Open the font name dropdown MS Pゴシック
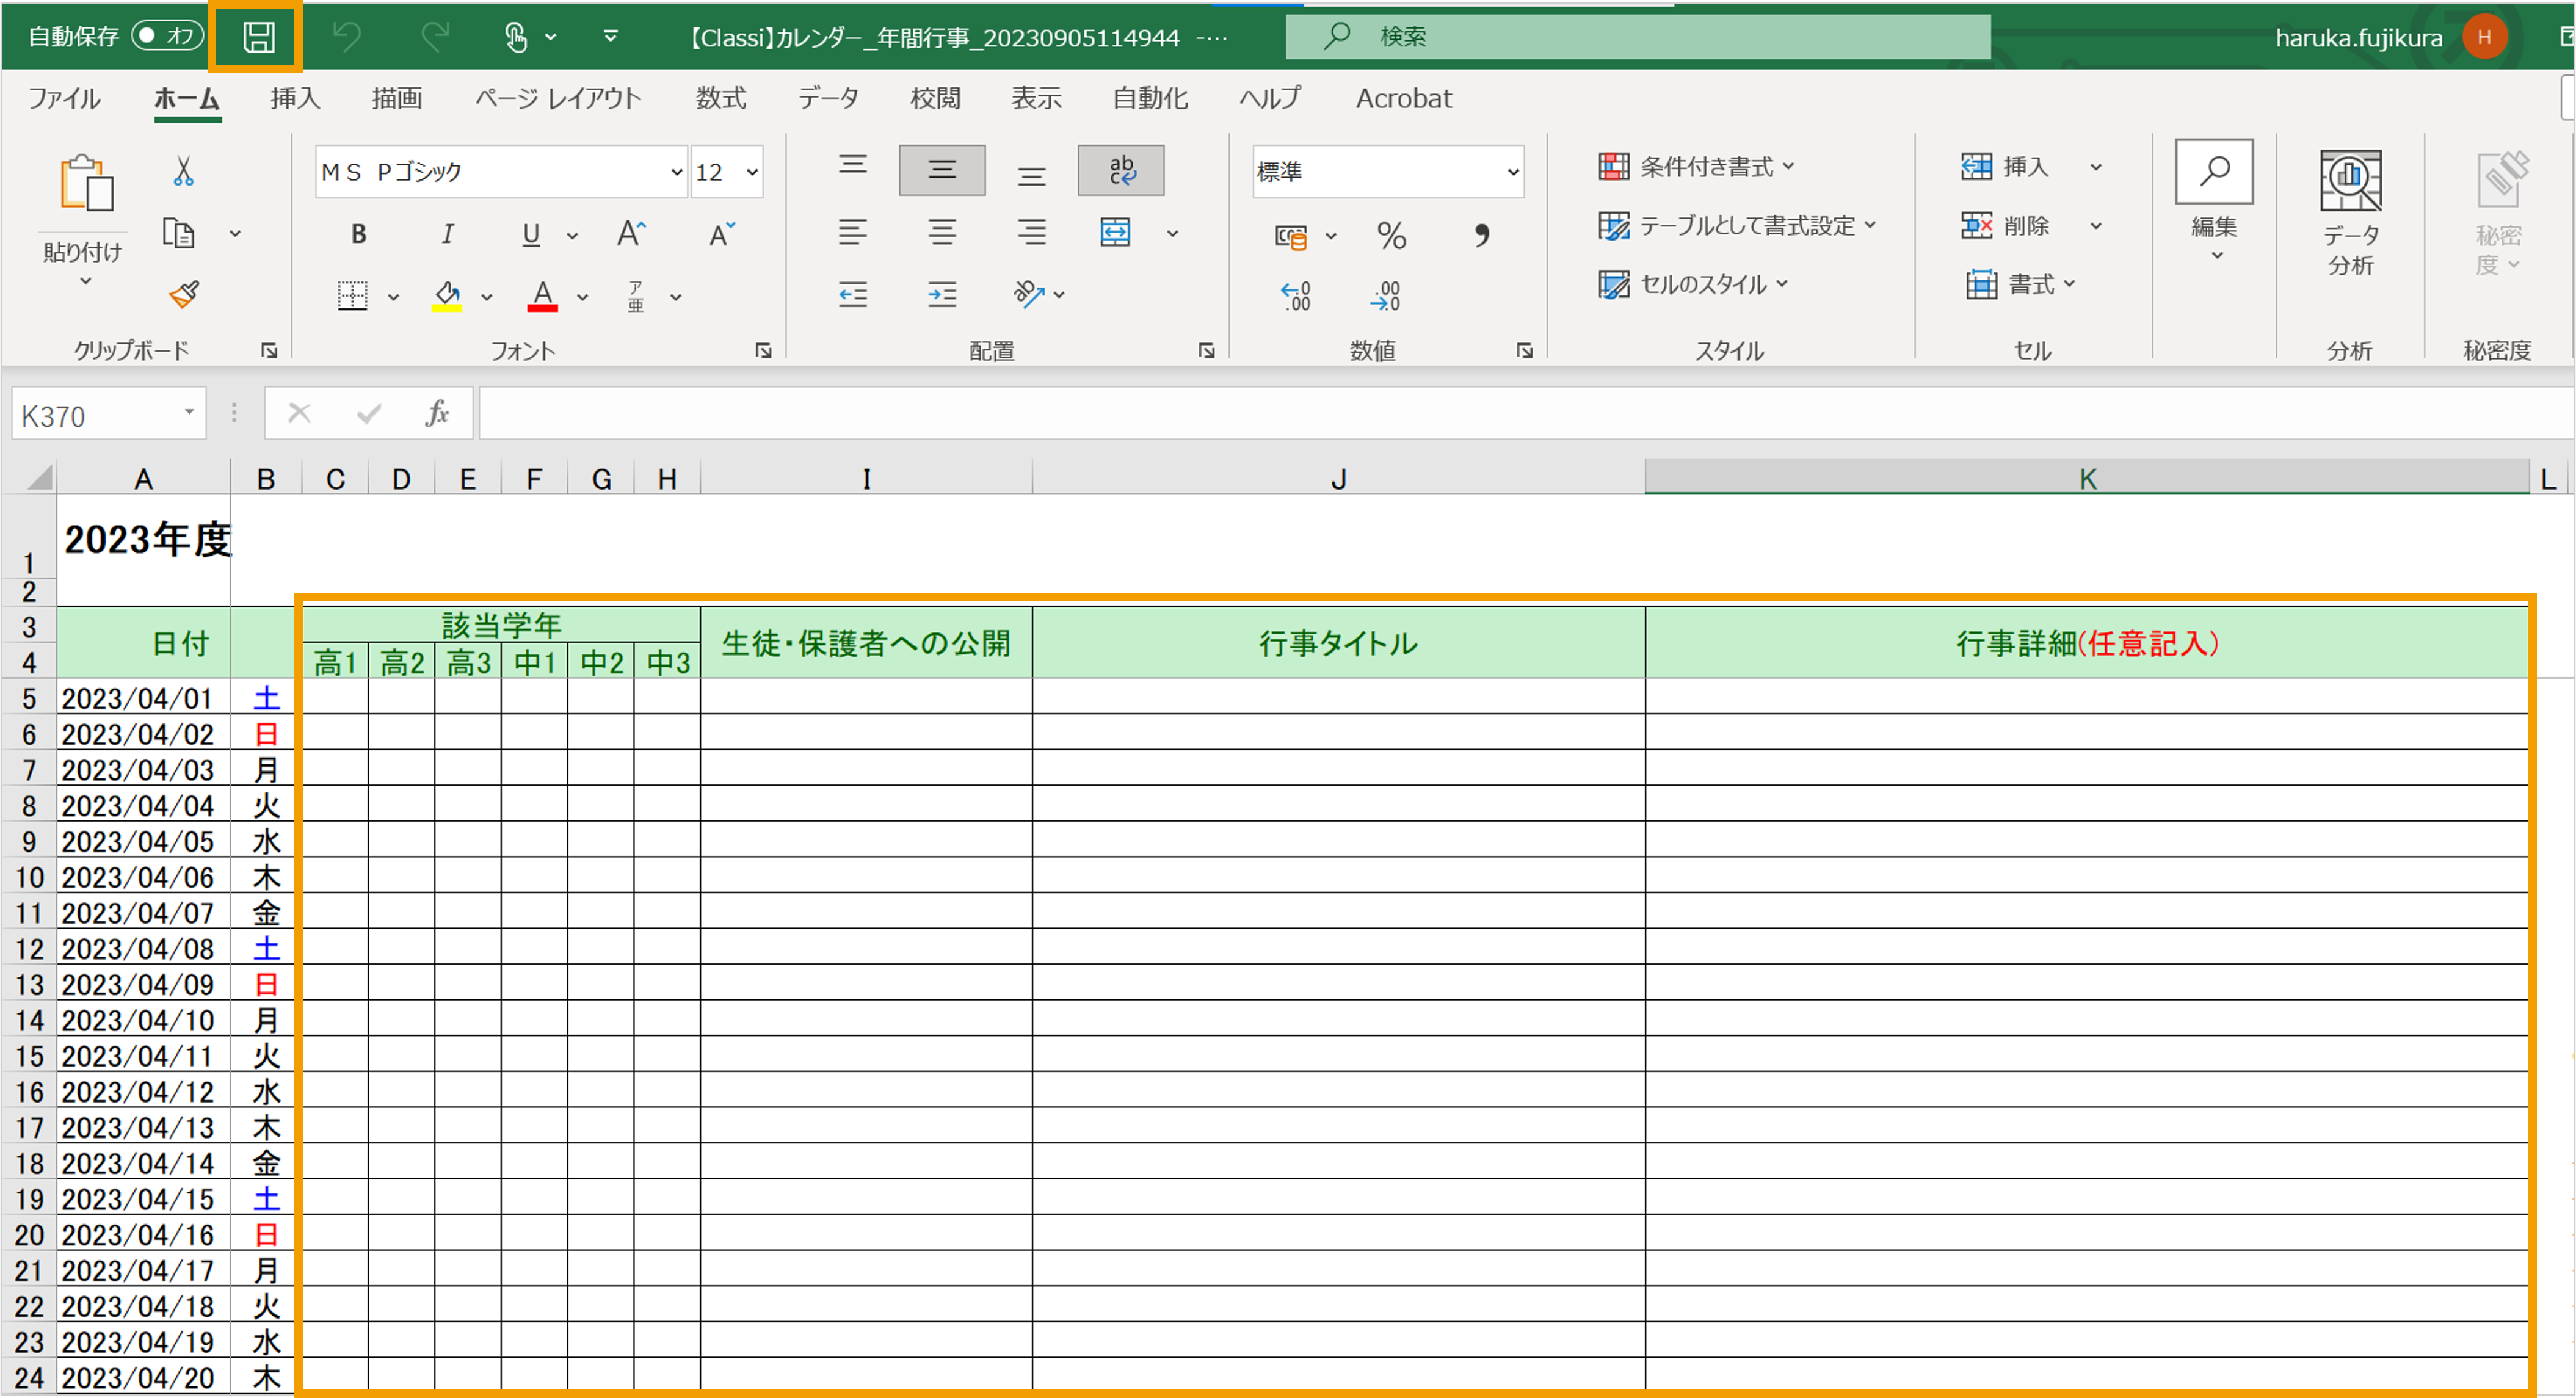The height and width of the screenshot is (1398, 2576). pos(677,172)
